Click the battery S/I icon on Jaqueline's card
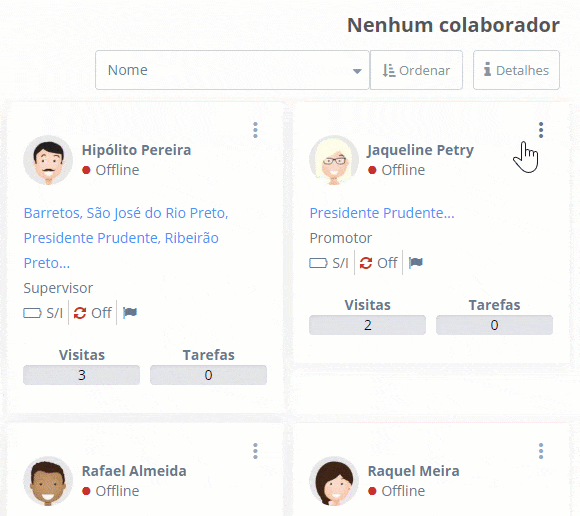 (318, 263)
